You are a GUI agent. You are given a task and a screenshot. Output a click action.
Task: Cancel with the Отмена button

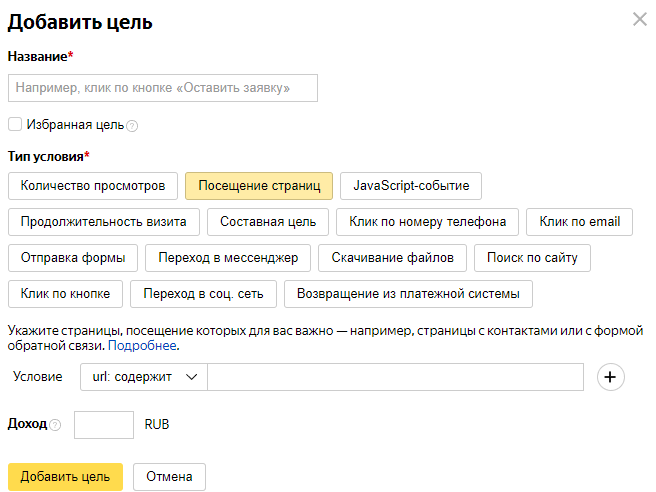pos(169,477)
